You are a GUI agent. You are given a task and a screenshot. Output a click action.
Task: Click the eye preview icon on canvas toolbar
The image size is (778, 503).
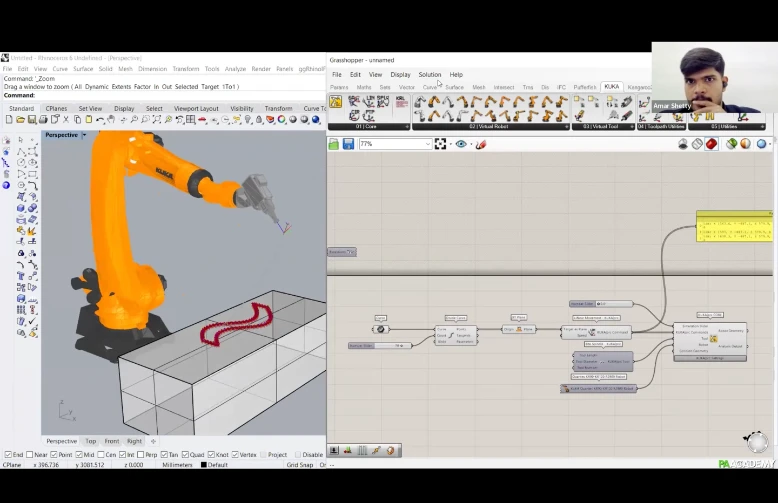pos(461,144)
